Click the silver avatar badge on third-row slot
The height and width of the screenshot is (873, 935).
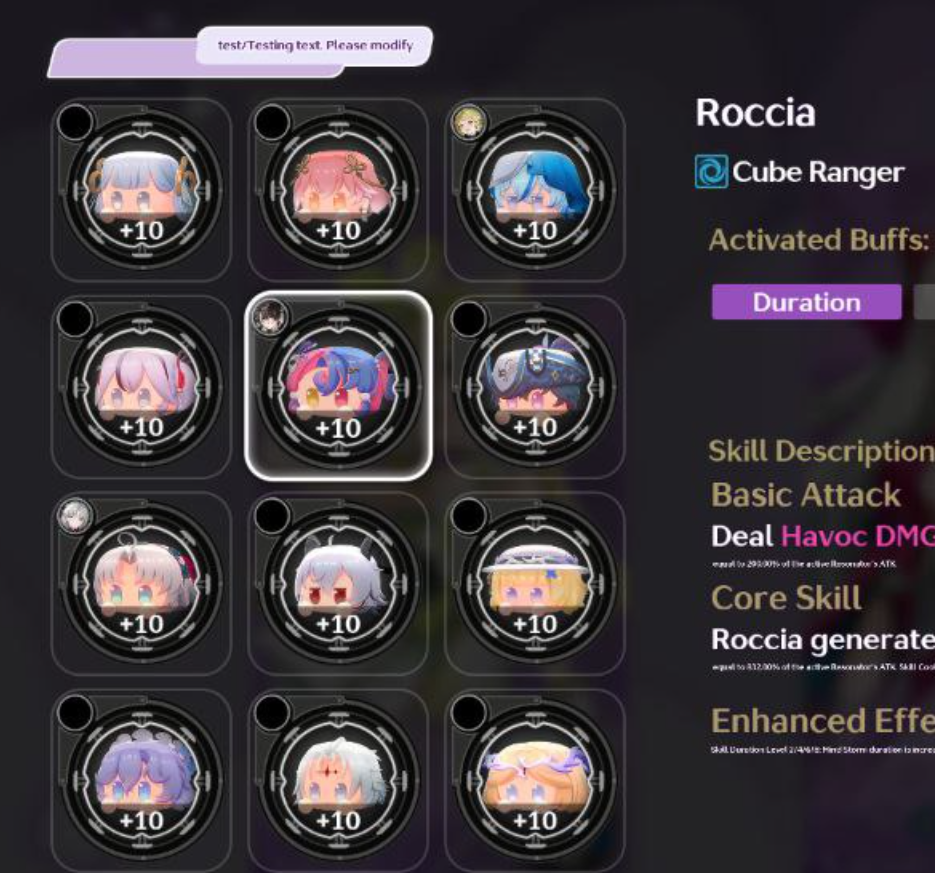click(75, 515)
